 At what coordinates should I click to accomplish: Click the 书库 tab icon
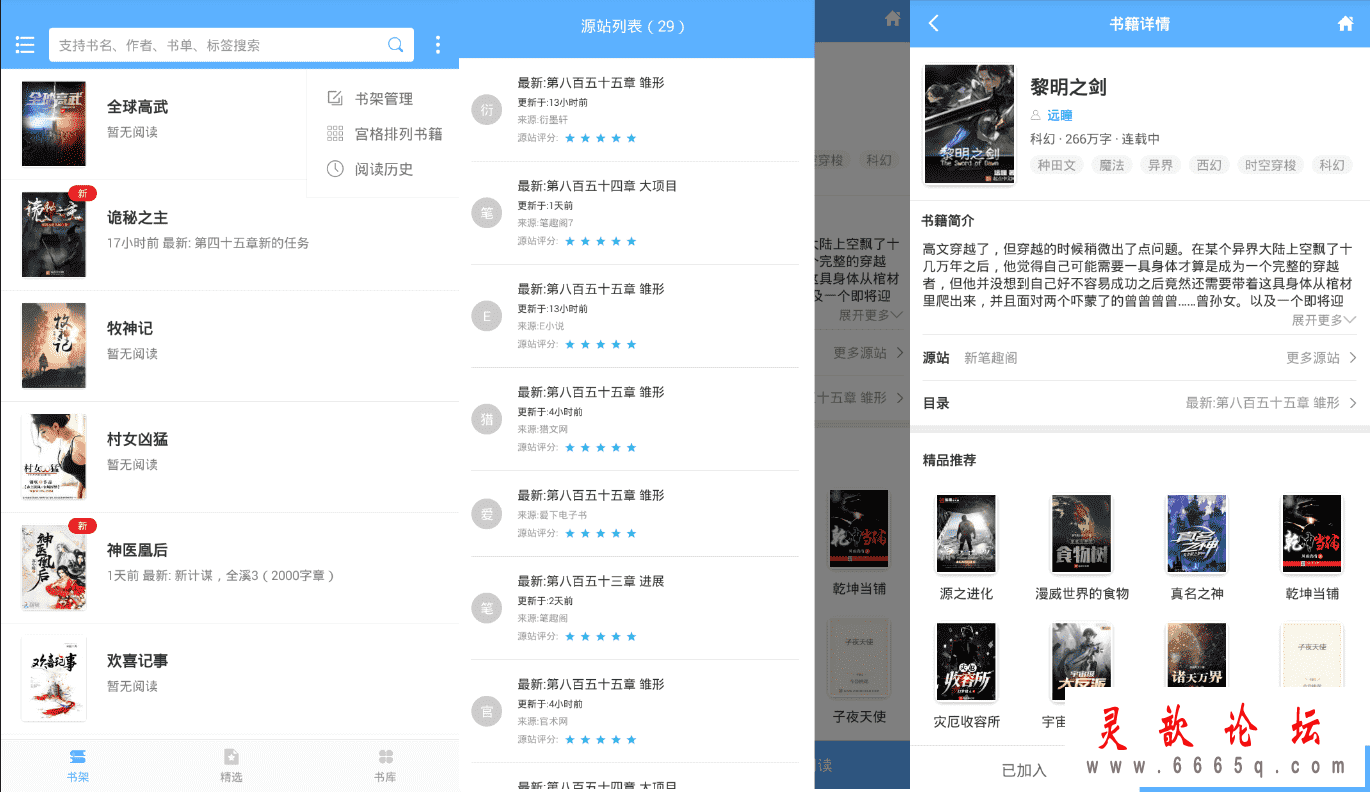pyautogui.click(x=385, y=757)
